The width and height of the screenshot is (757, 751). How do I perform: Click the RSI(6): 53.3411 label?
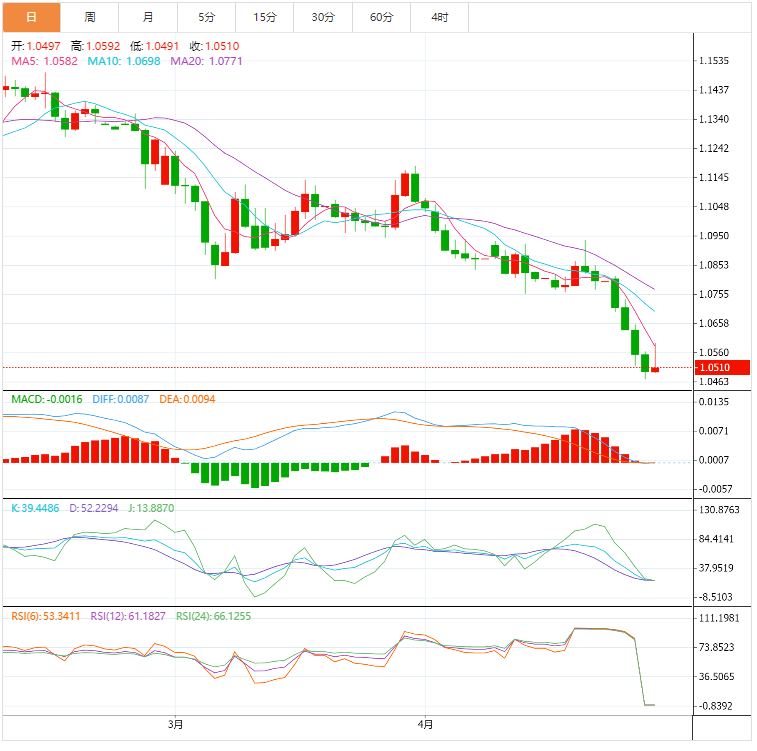[46, 616]
